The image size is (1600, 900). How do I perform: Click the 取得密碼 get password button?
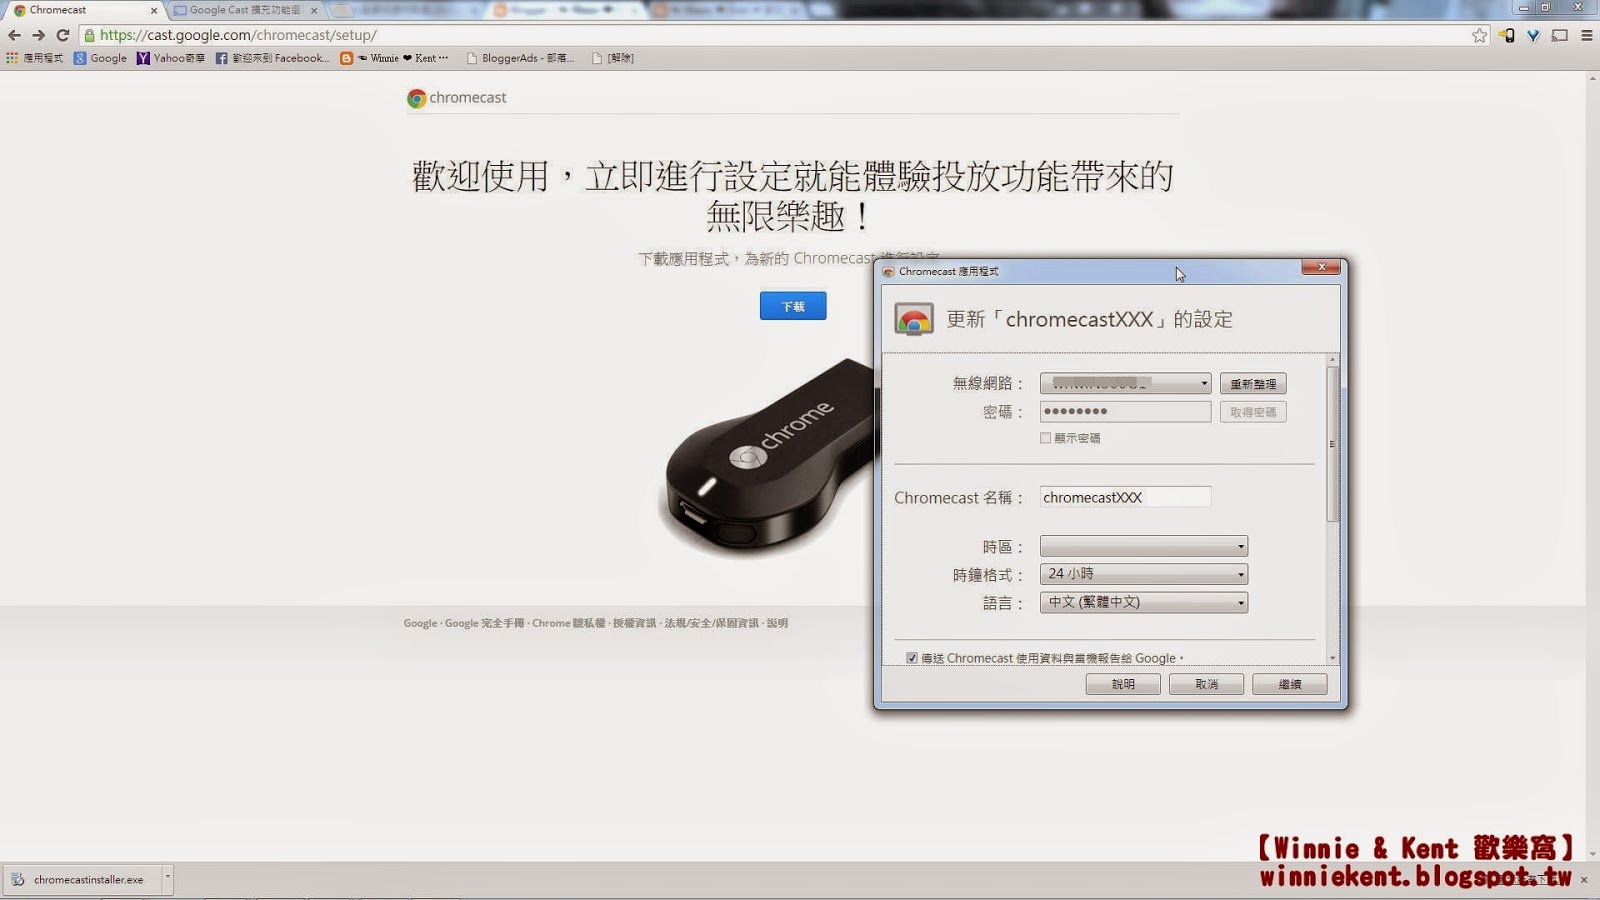coord(1253,412)
